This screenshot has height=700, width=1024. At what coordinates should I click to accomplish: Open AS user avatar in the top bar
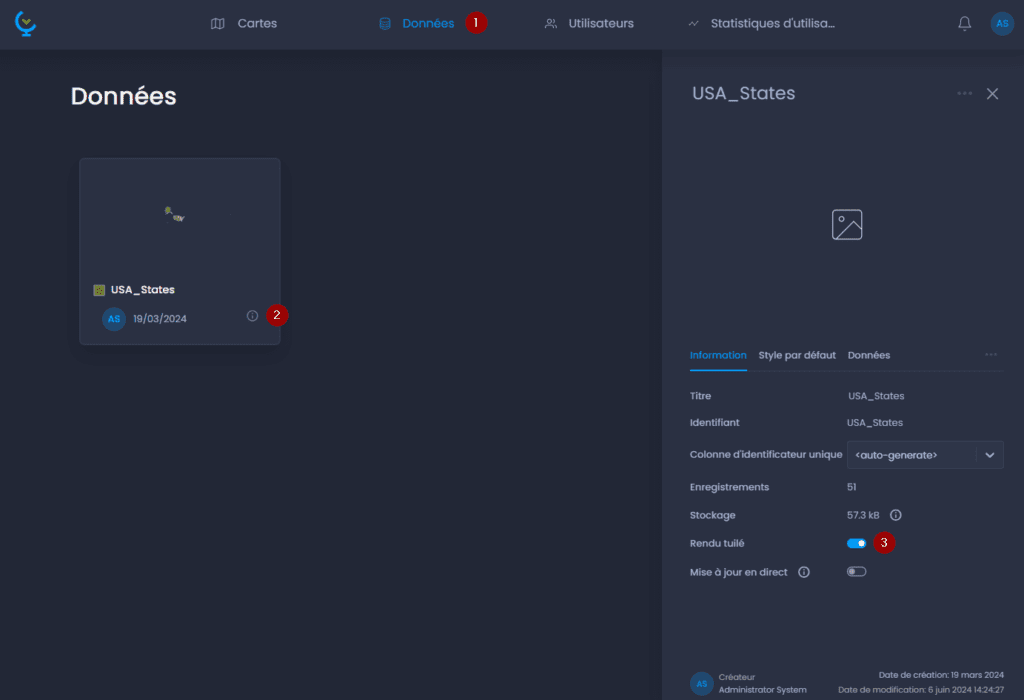click(1002, 24)
